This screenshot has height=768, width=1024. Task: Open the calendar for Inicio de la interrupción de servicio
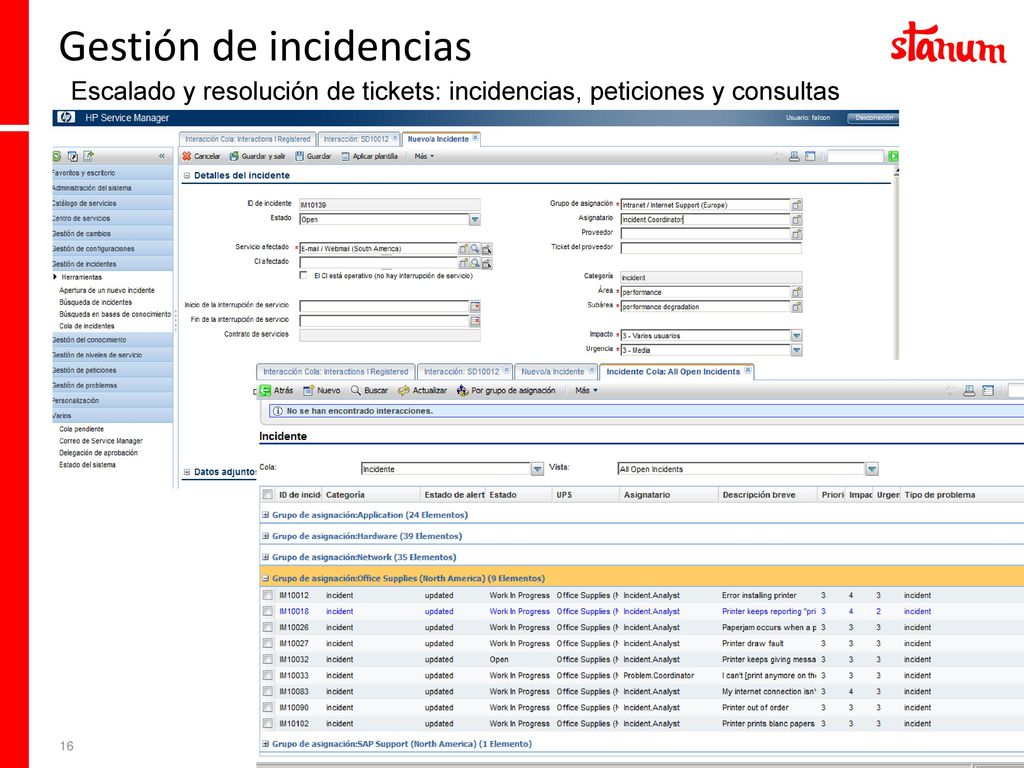tap(475, 306)
